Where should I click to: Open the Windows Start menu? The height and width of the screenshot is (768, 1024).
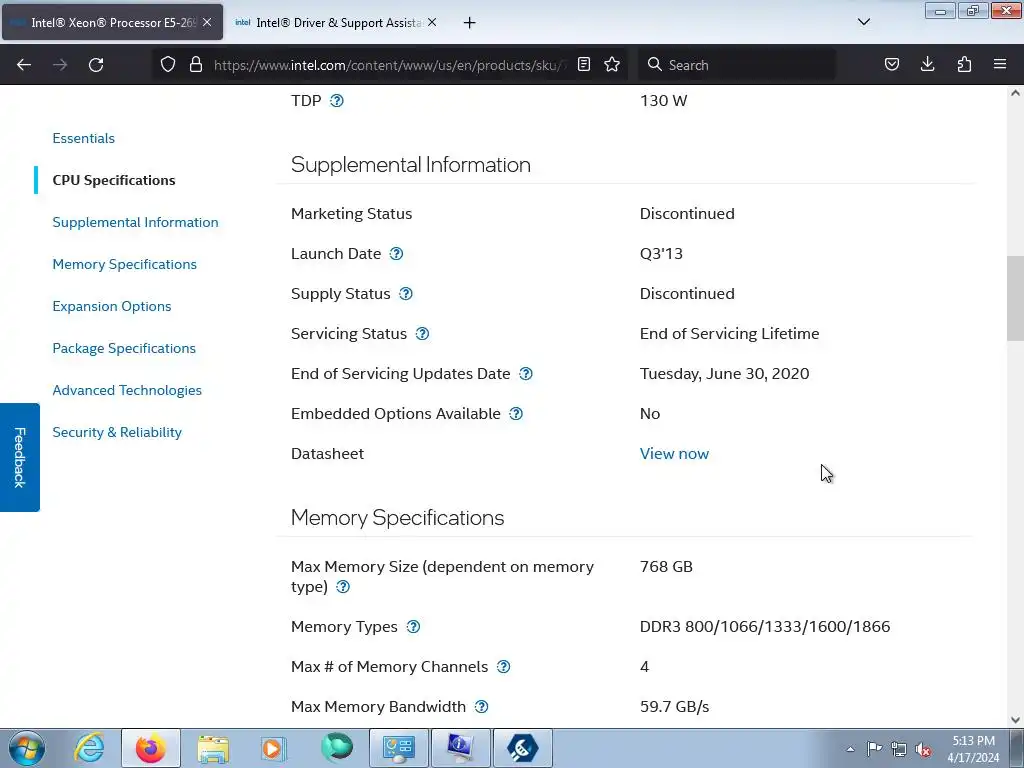pos(27,748)
